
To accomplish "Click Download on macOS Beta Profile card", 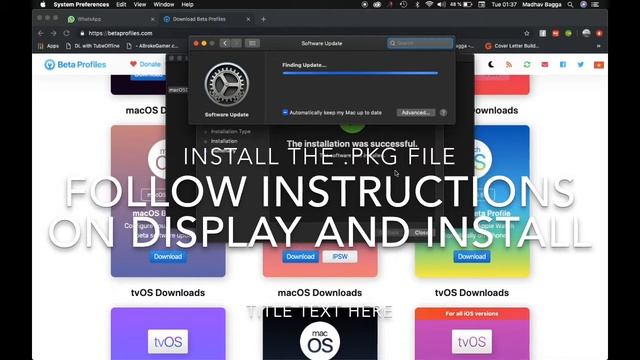I will coord(168,257).
